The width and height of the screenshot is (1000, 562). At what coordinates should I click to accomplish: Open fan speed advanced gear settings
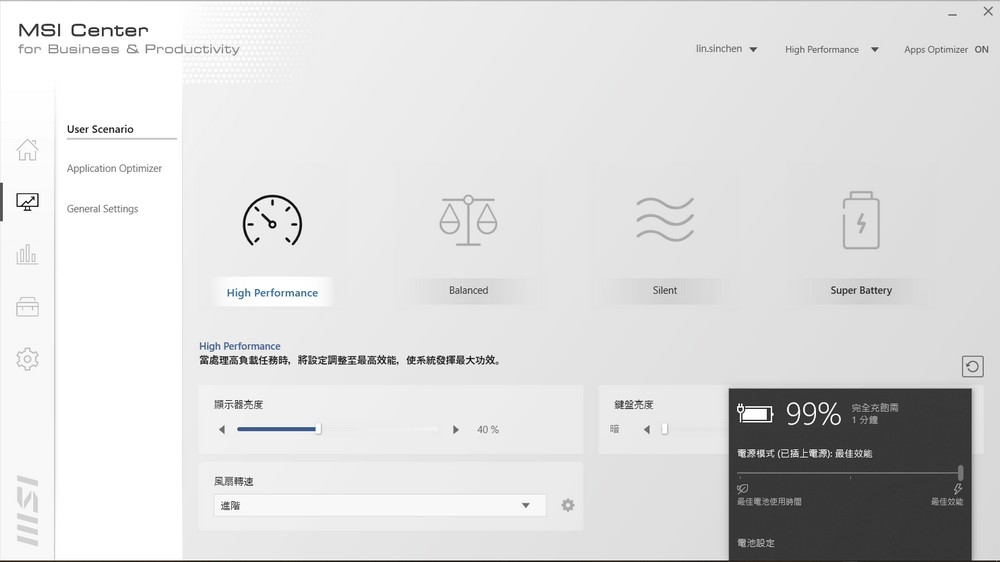(x=568, y=505)
